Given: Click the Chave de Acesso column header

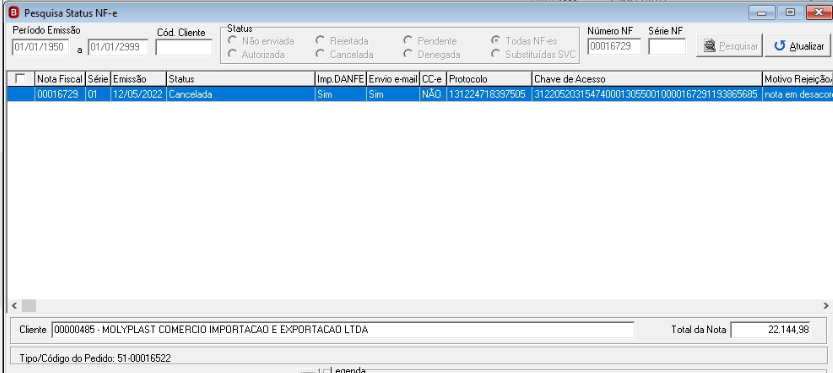Looking at the screenshot, I should (x=647, y=79).
